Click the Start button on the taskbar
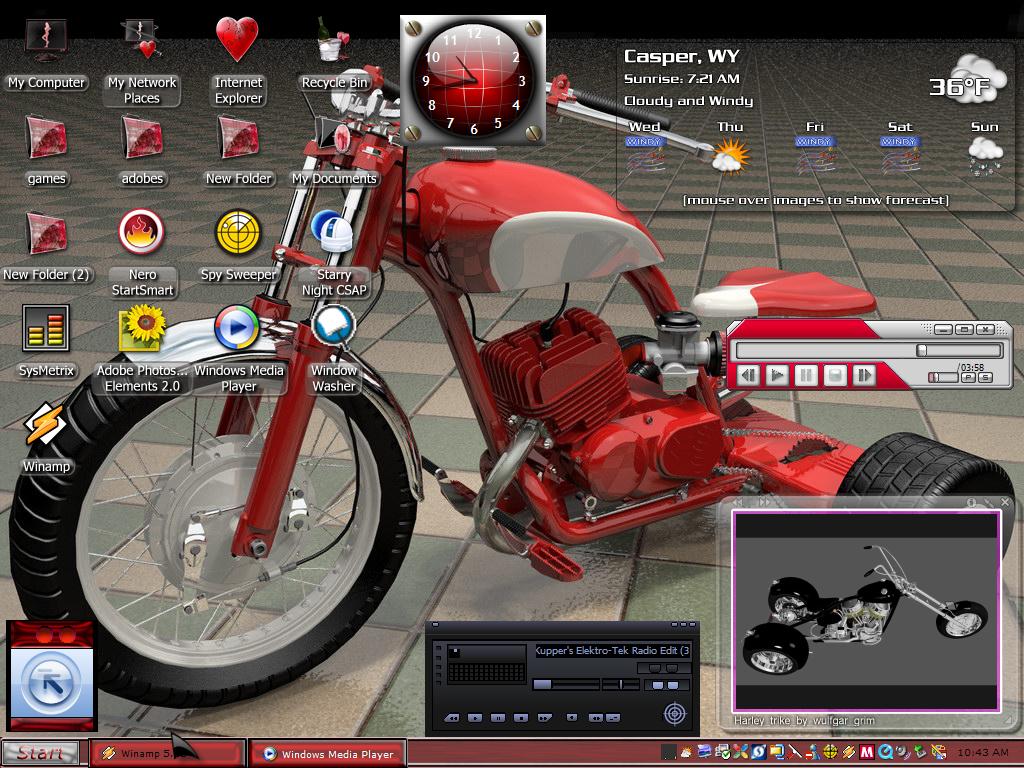Image resolution: width=1024 pixels, height=768 pixels. click(x=40, y=753)
